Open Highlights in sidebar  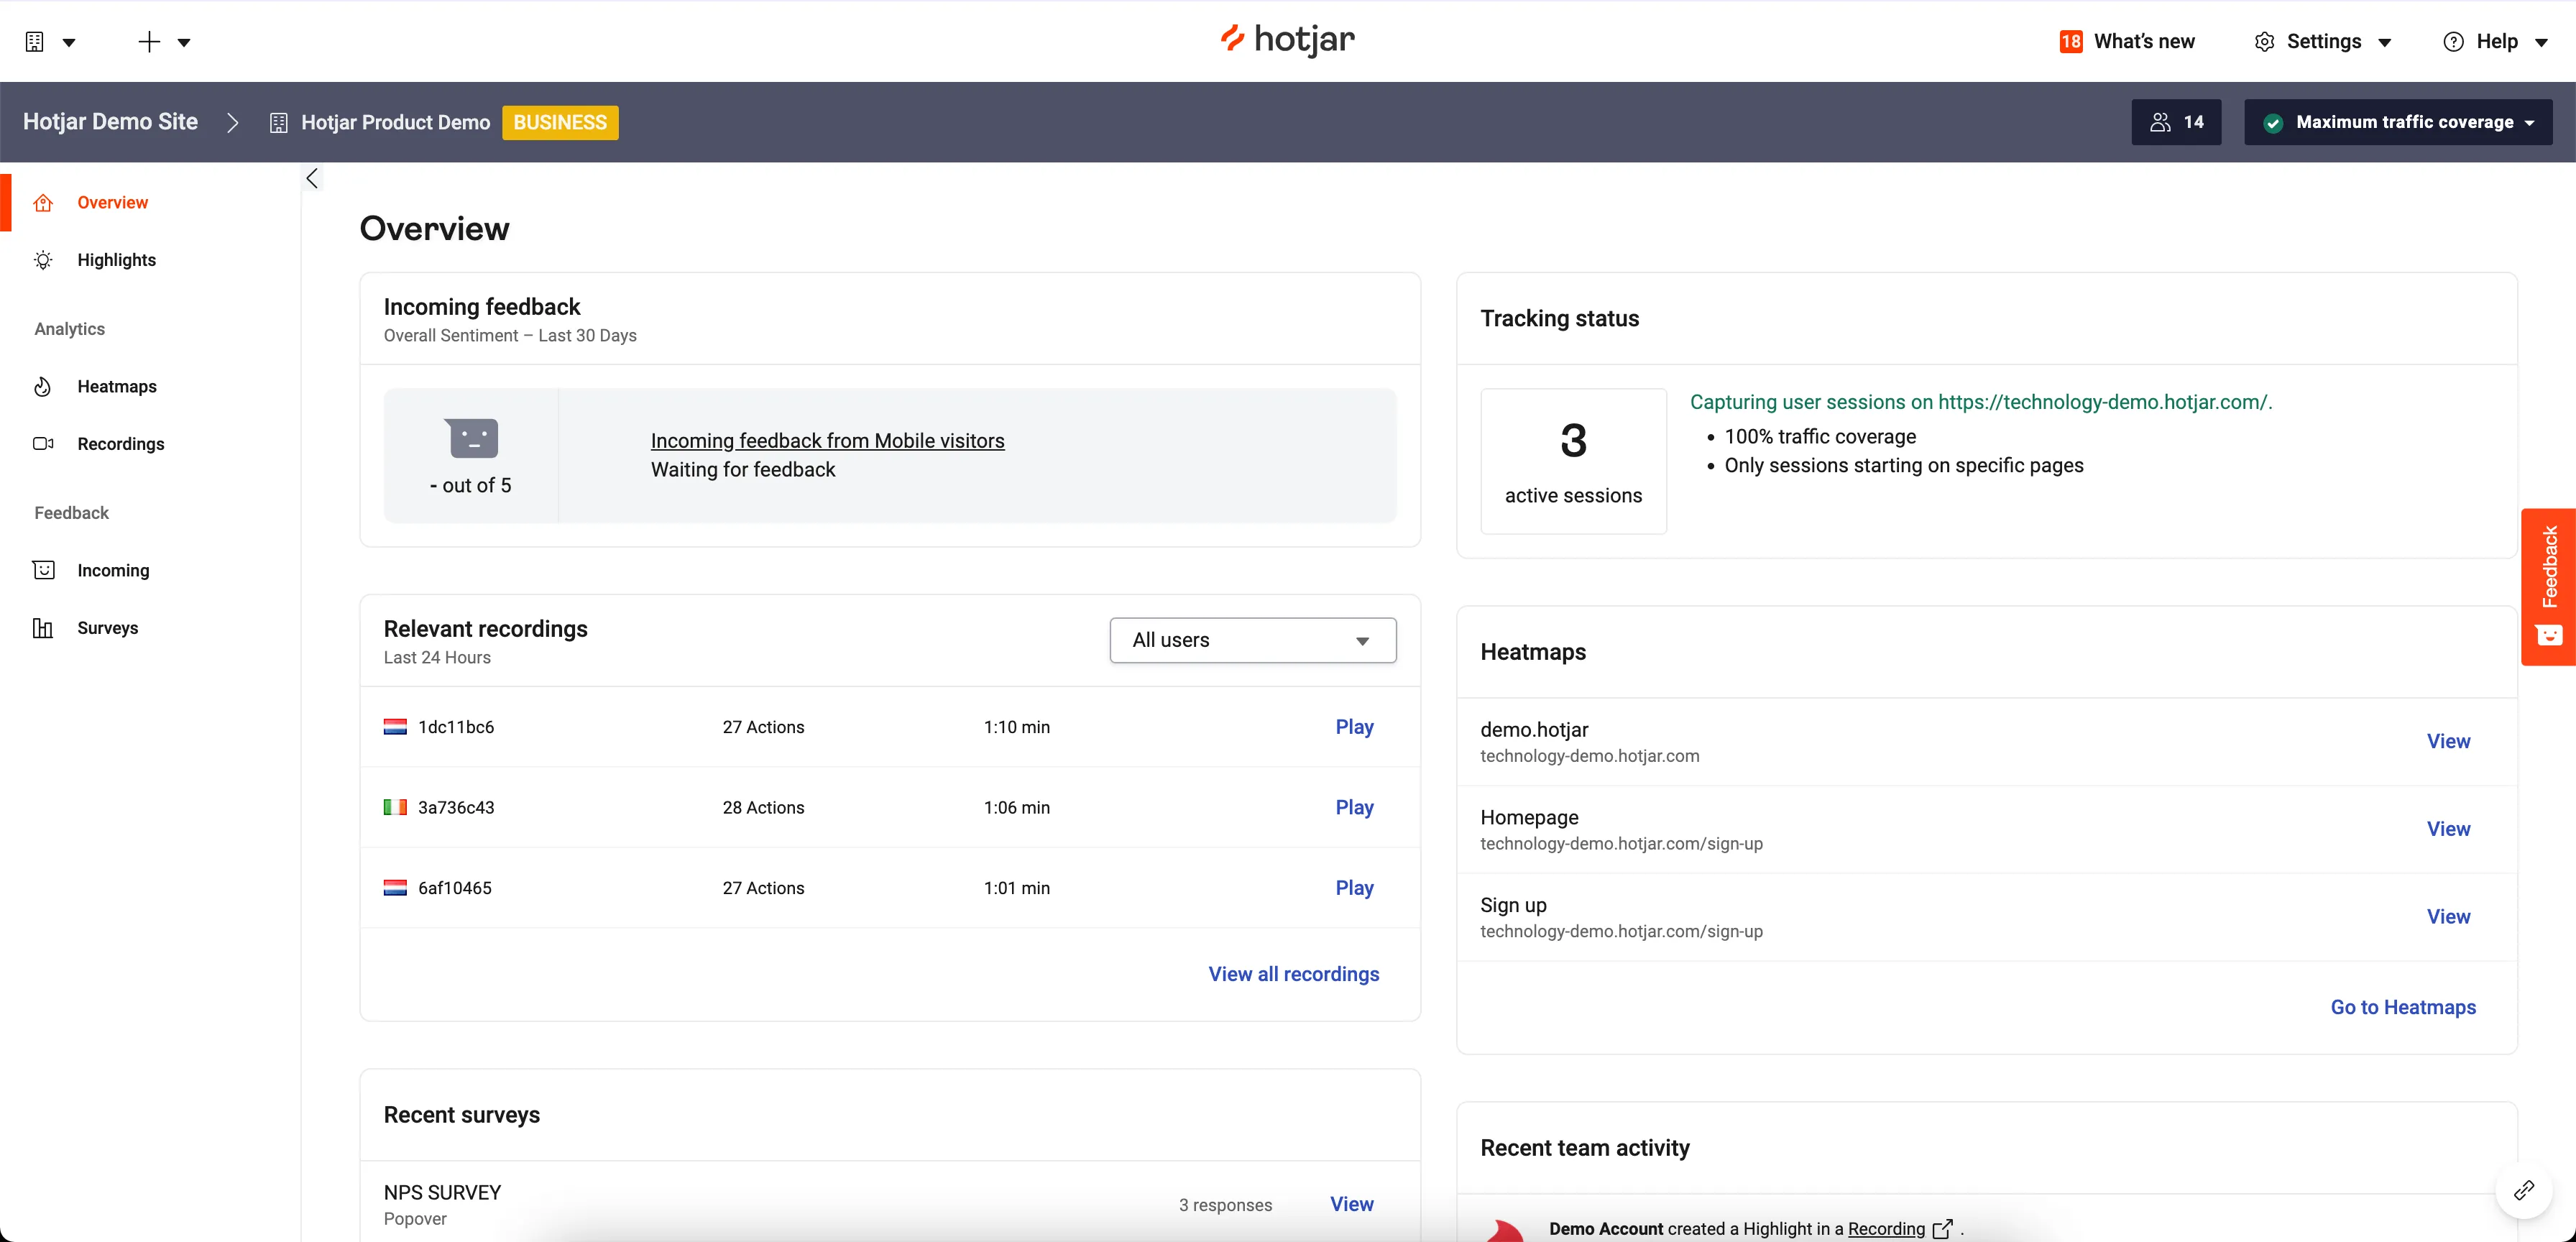pos(116,260)
